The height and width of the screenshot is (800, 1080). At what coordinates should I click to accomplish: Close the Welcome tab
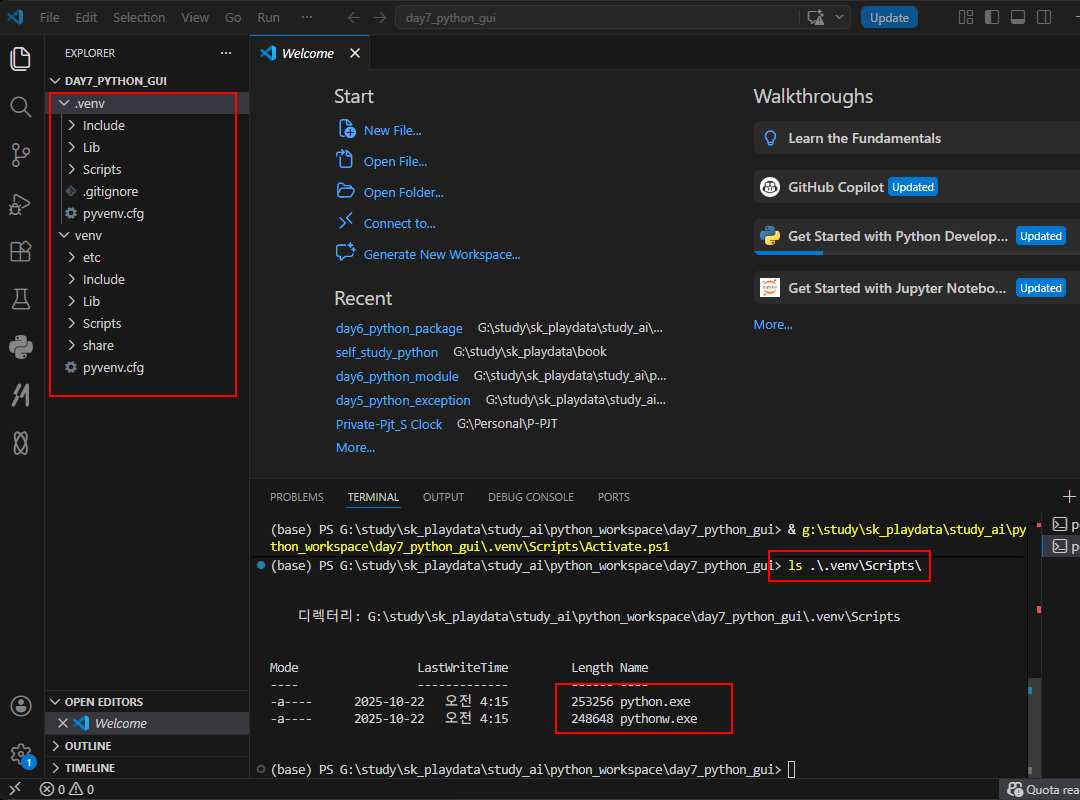tap(355, 53)
